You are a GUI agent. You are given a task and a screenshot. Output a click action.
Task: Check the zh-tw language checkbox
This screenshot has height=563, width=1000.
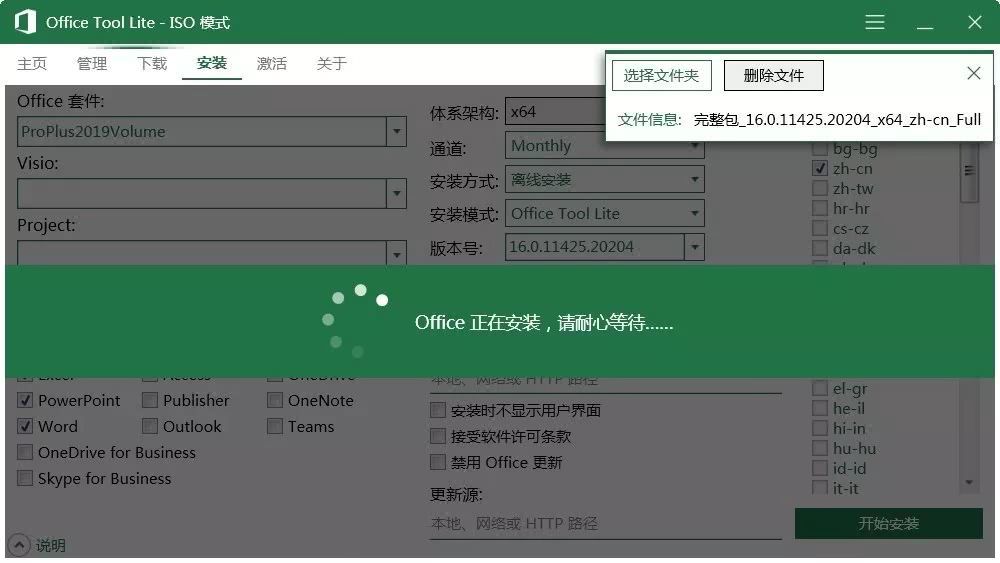point(820,188)
